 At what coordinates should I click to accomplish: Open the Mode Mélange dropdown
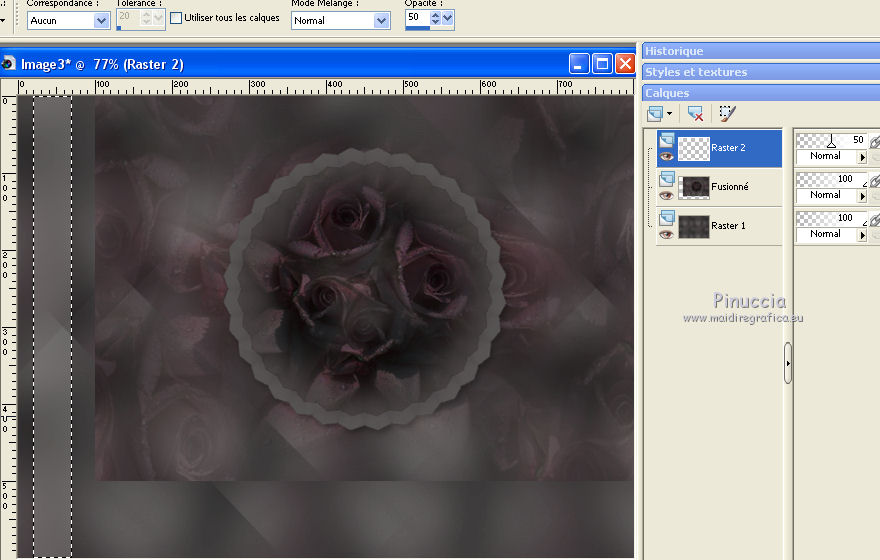(381, 20)
